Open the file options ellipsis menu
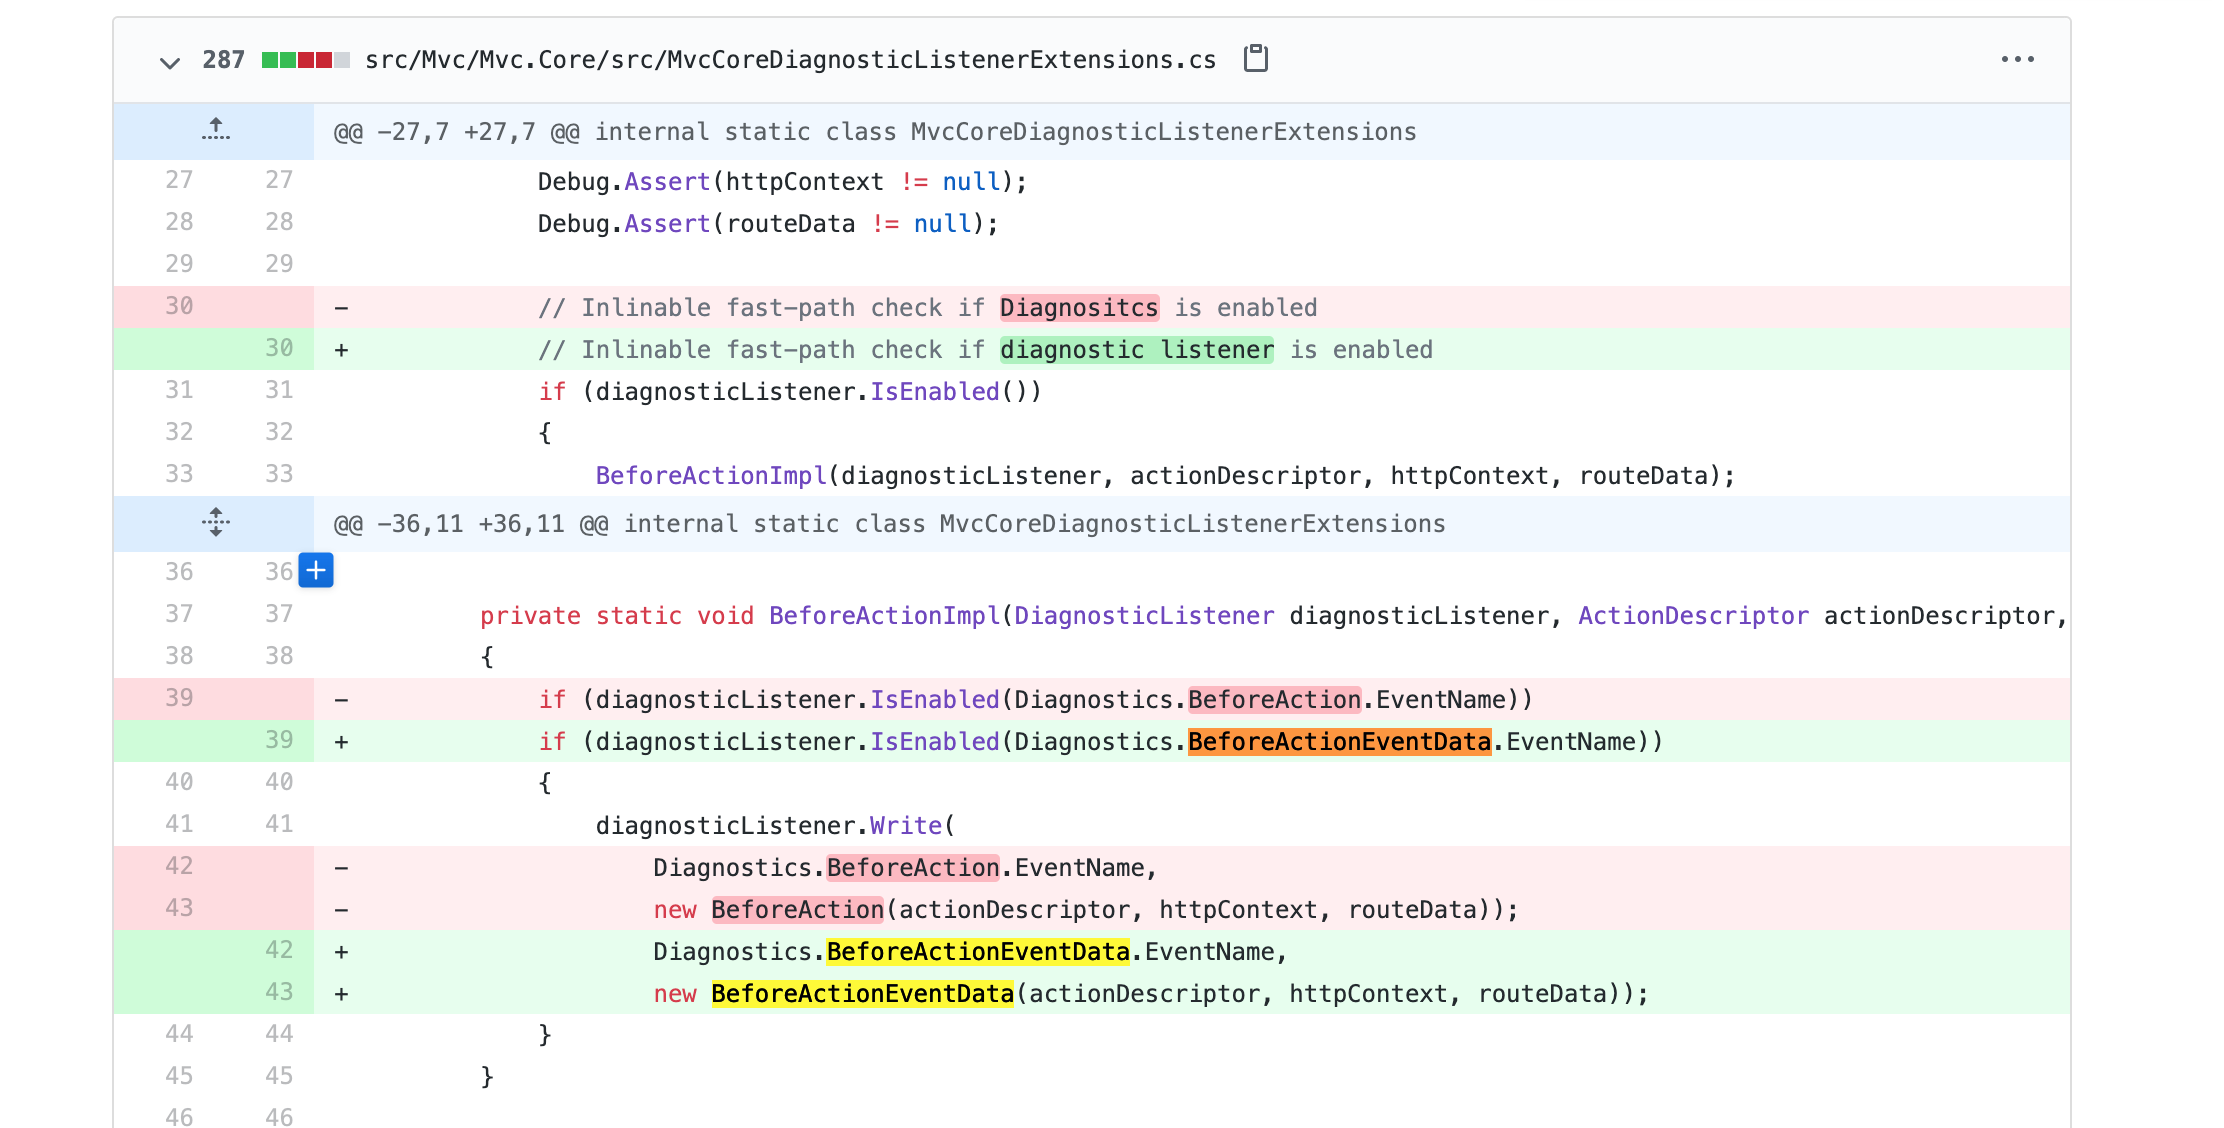The width and height of the screenshot is (2224, 1128). pos(2017,60)
